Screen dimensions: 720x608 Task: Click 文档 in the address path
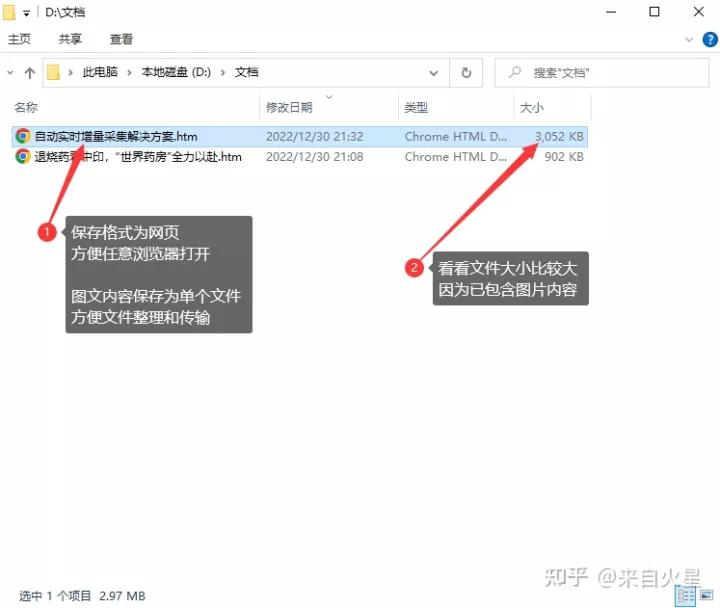click(247, 72)
